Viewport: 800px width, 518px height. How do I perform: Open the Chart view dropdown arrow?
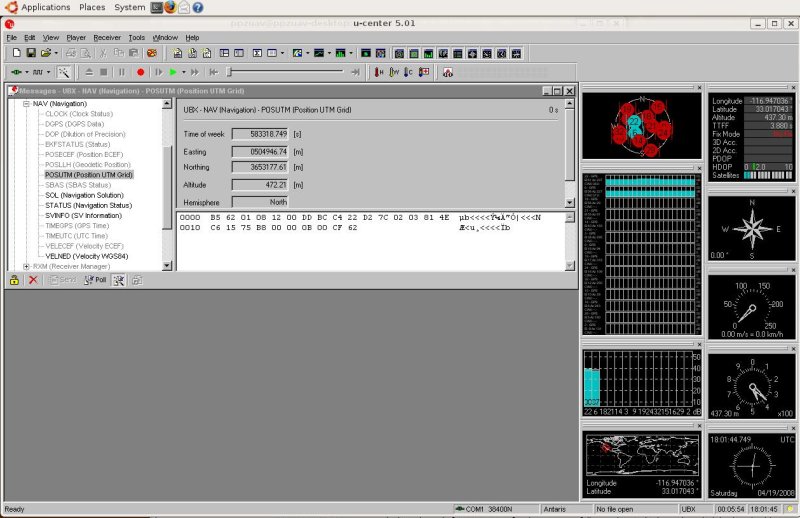tap(329, 53)
